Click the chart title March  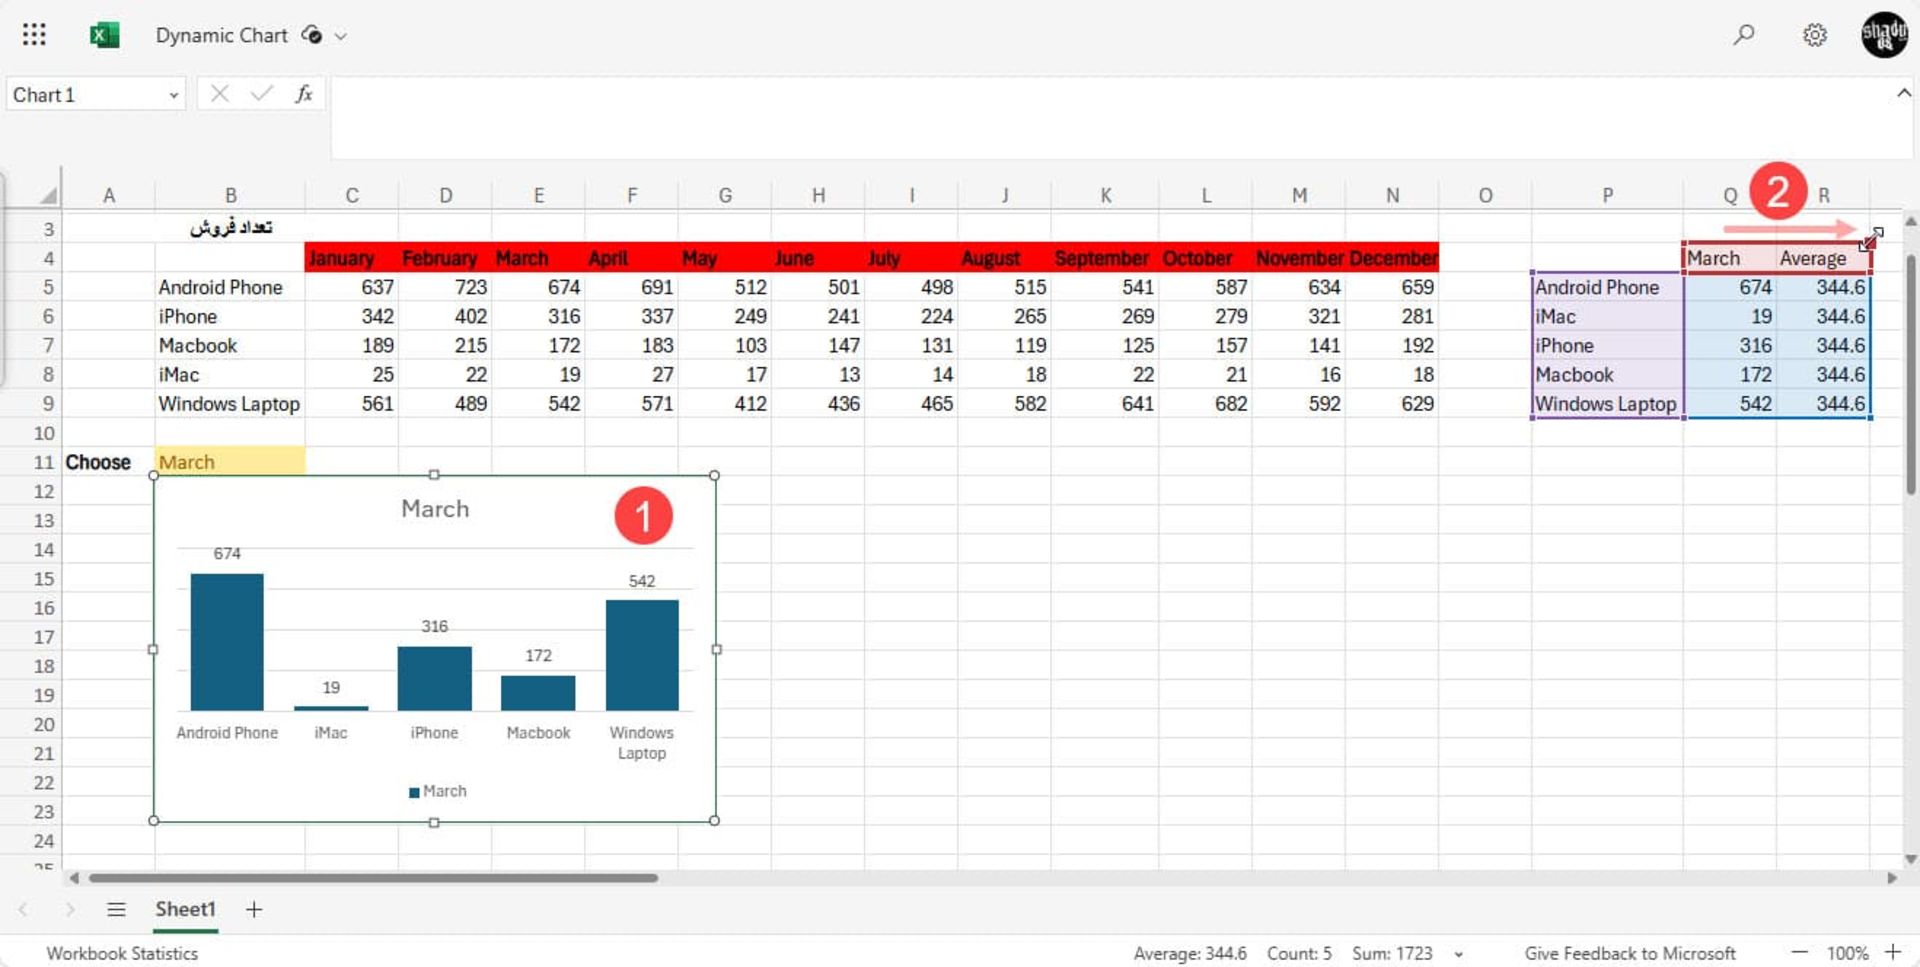pyautogui.click(x=435, y=509)
